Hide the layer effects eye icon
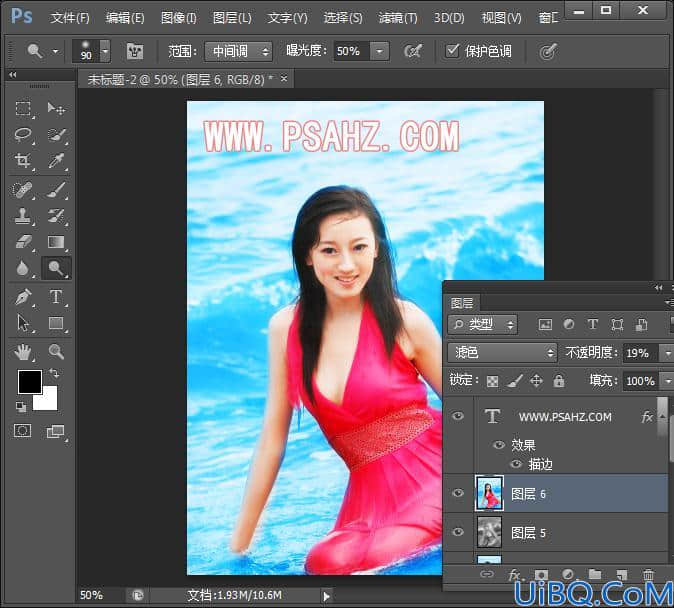This screenshot has width=674, height=608. 499,445
